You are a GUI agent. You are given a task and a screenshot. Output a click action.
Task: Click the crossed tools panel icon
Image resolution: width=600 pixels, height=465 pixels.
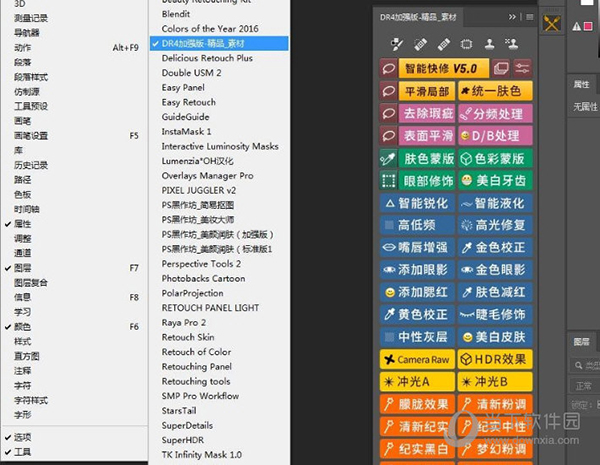551,24
